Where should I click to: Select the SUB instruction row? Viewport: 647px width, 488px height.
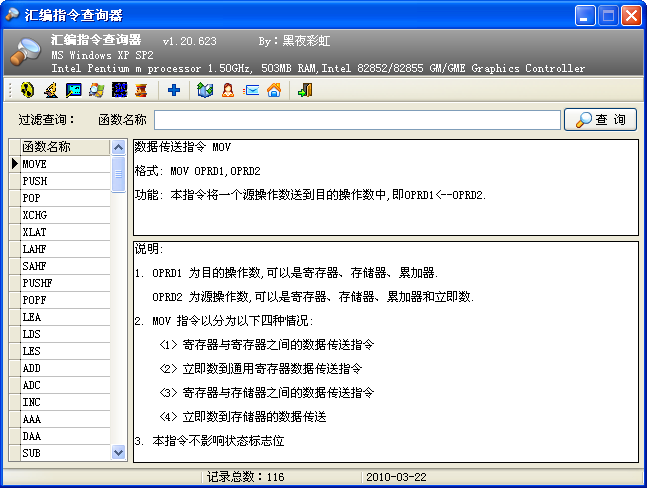click(65, 453)
